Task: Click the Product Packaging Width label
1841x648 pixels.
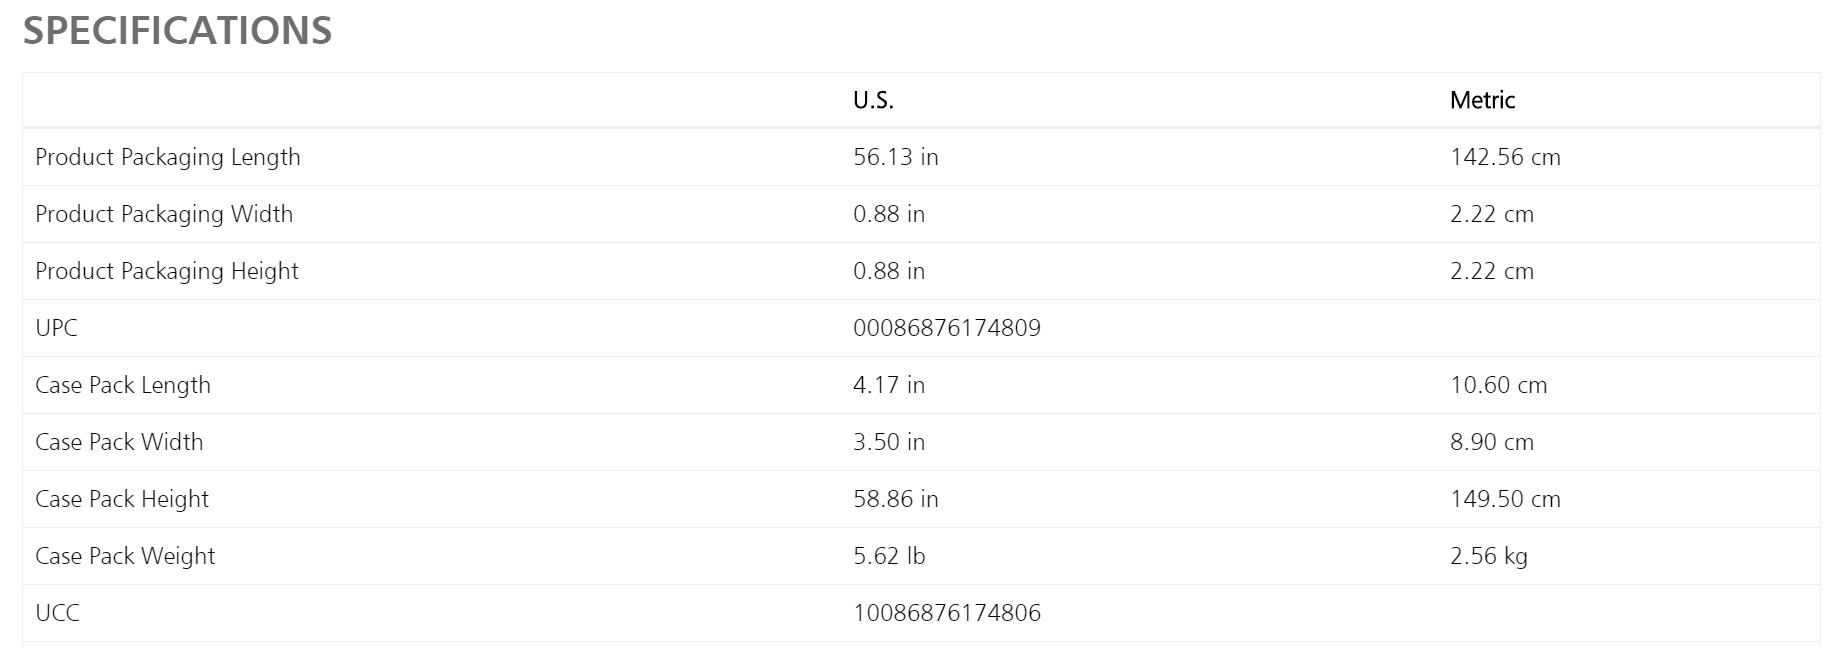Action: [164, 214]
